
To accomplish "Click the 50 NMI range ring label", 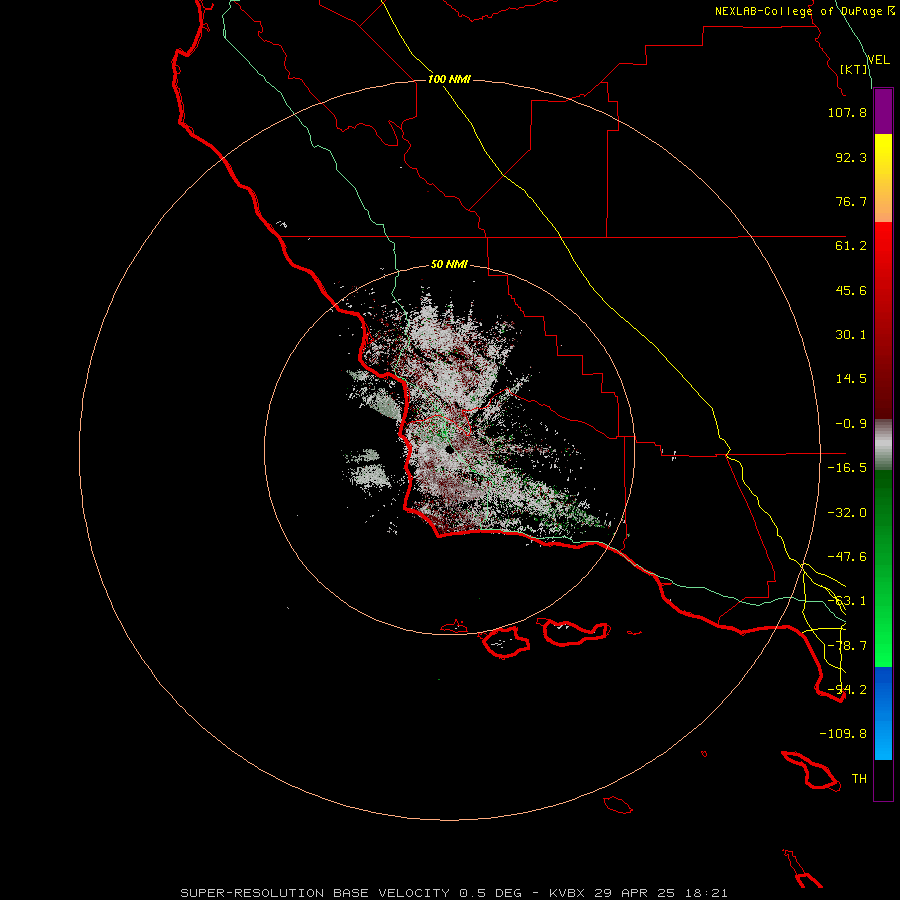I will pos(449,265).
